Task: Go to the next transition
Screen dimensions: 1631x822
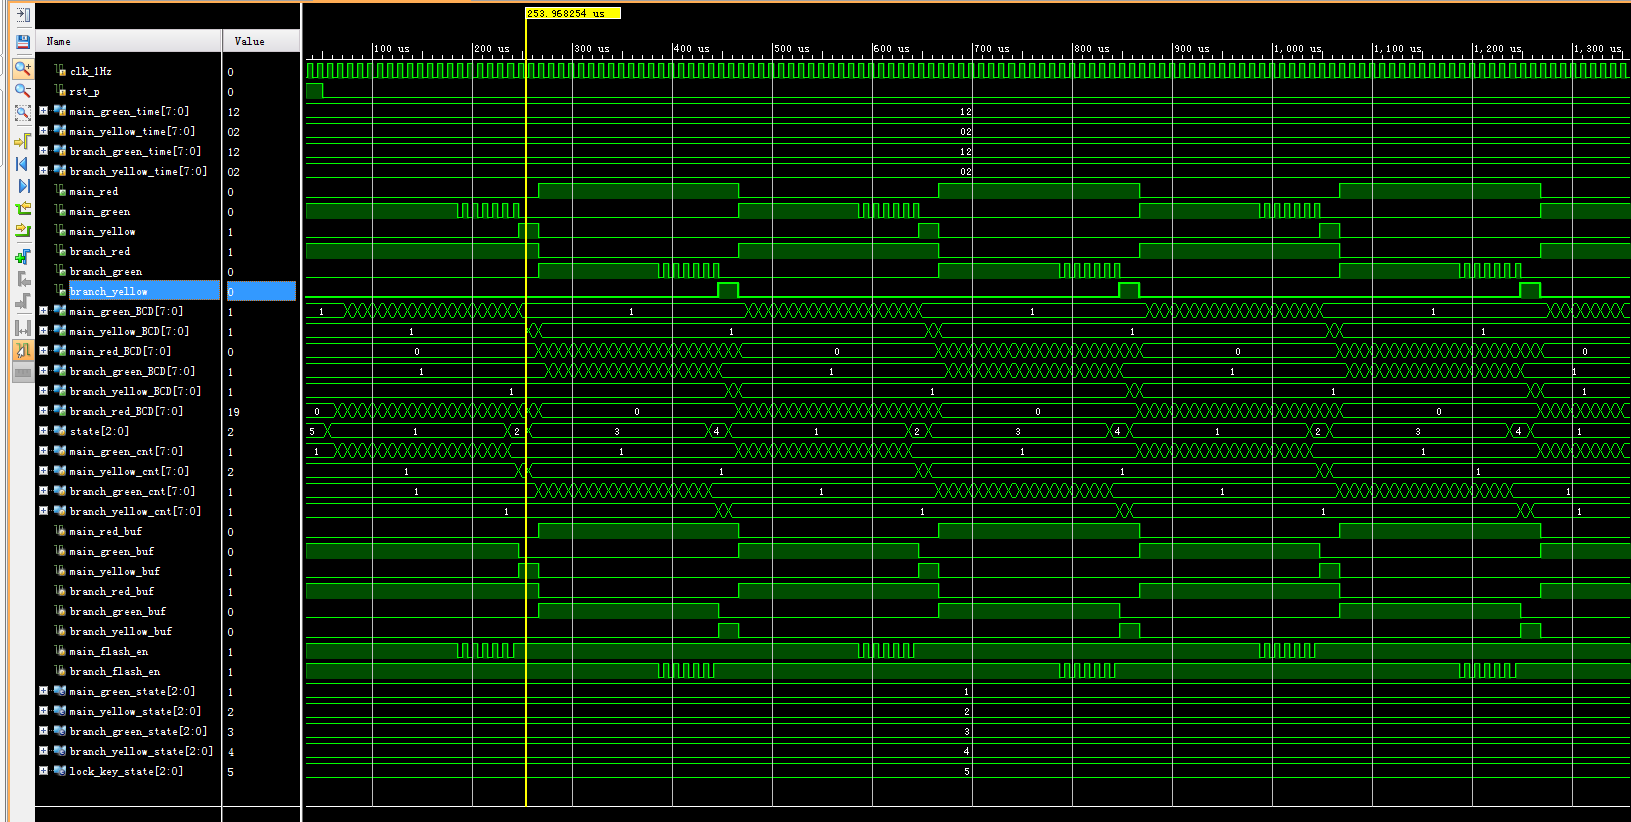Action: point(22,231)
